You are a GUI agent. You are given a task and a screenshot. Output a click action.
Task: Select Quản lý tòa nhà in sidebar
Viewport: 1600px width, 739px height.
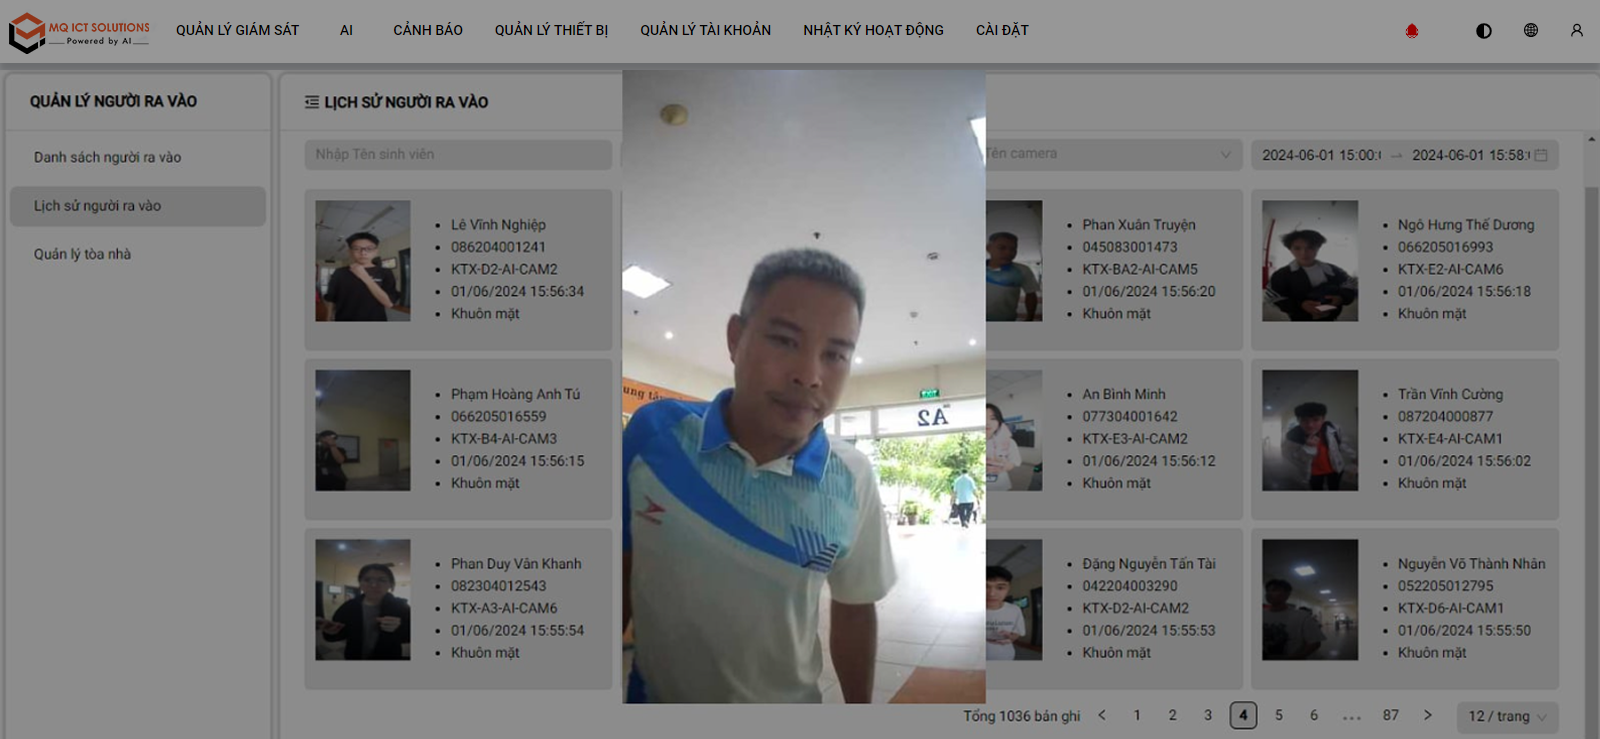pyautogui.click(x=83, y=254)
